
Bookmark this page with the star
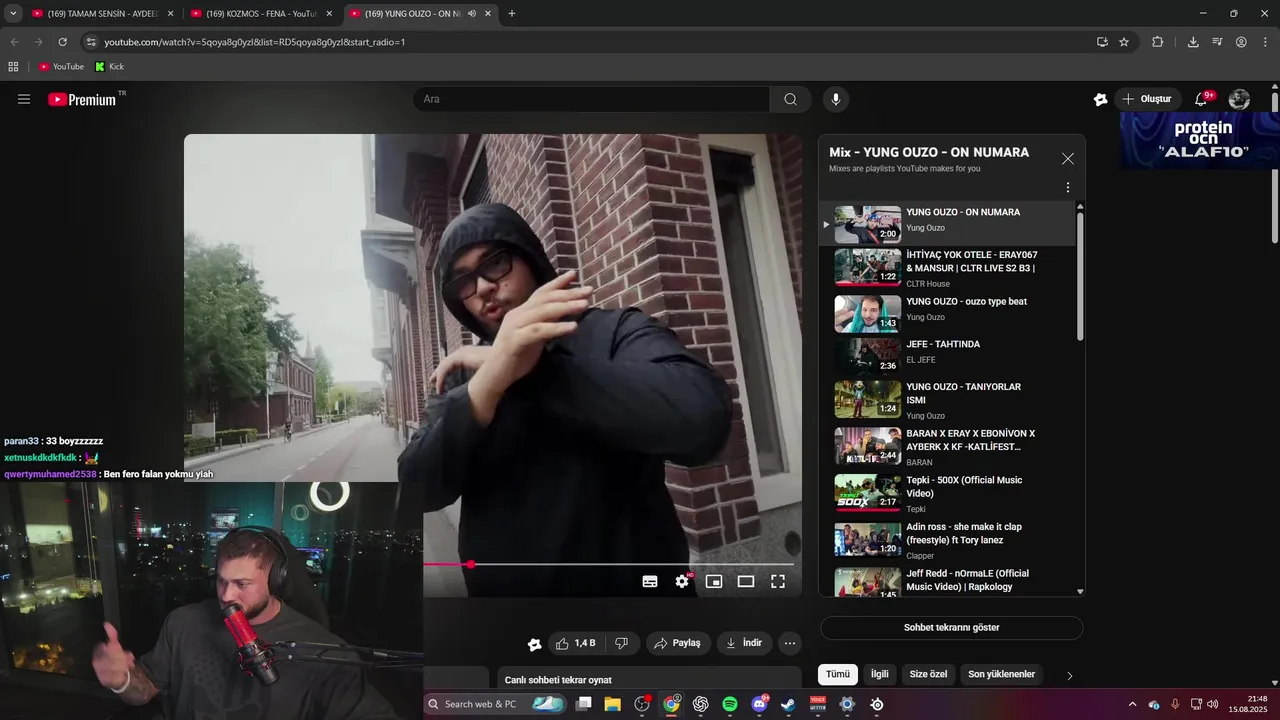[x=1124, y=42]
